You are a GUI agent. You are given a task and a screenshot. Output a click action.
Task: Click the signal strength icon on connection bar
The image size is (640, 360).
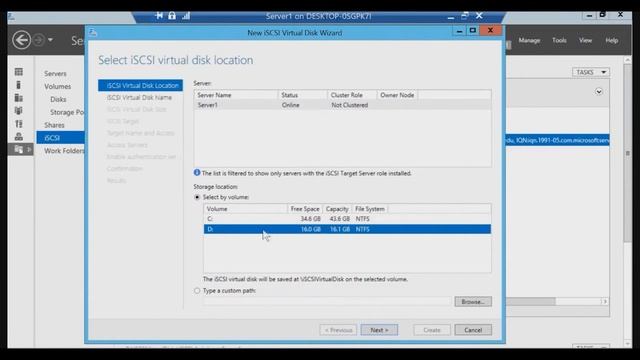pyautogui.click(x=186, y=16)
